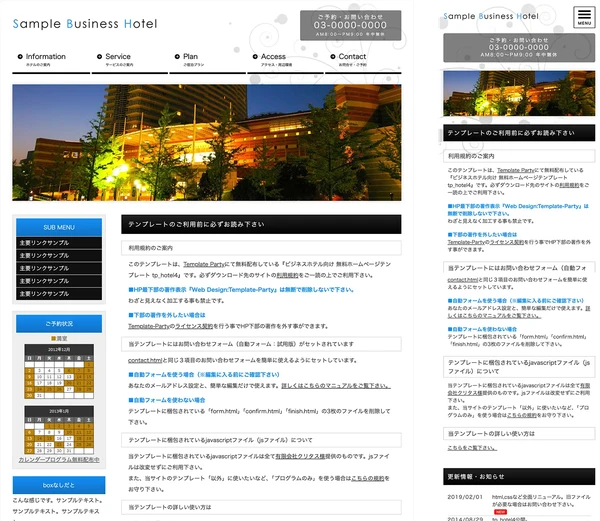This screenshot has height=521, width=600.
Task: Click blue text ■自動フォームを使わない場合 in mobile view
Action: (482, 329)
